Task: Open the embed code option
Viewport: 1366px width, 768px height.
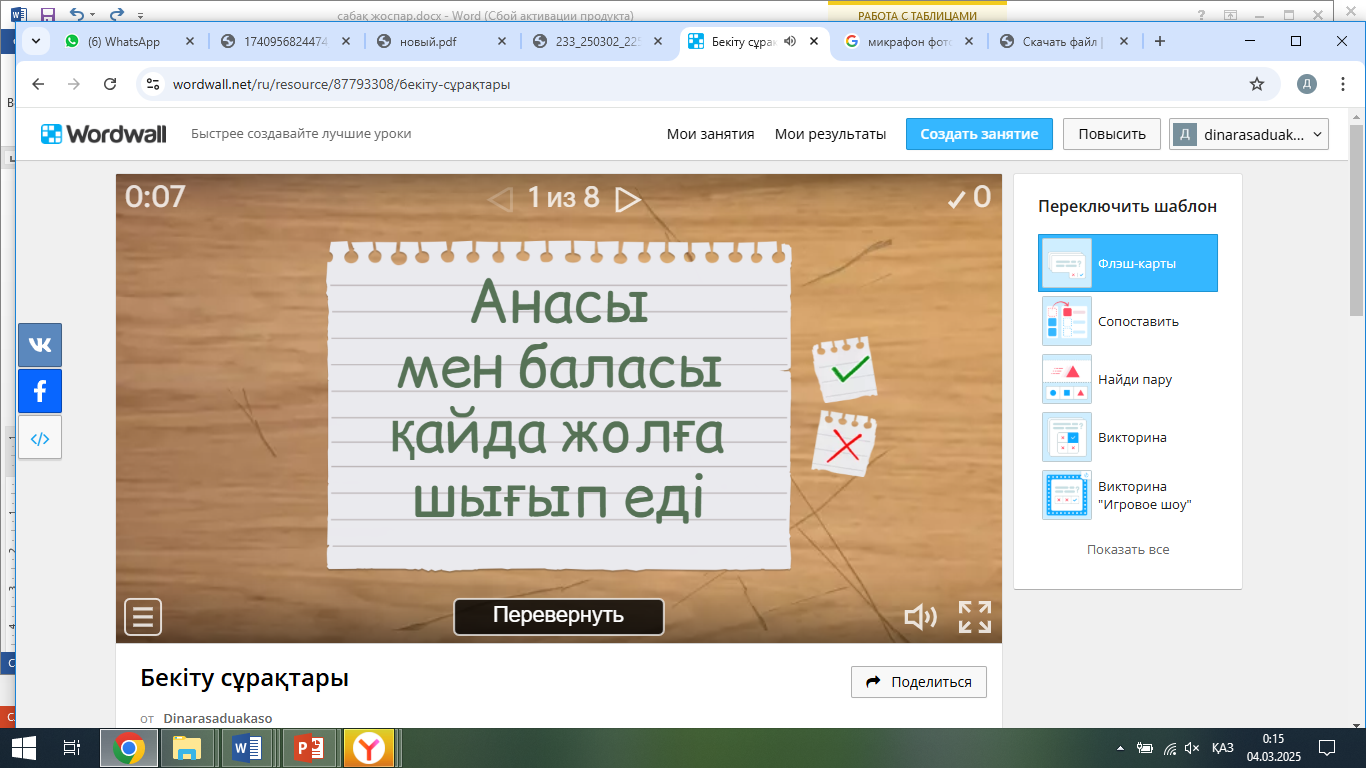Action: click(40, 437)
